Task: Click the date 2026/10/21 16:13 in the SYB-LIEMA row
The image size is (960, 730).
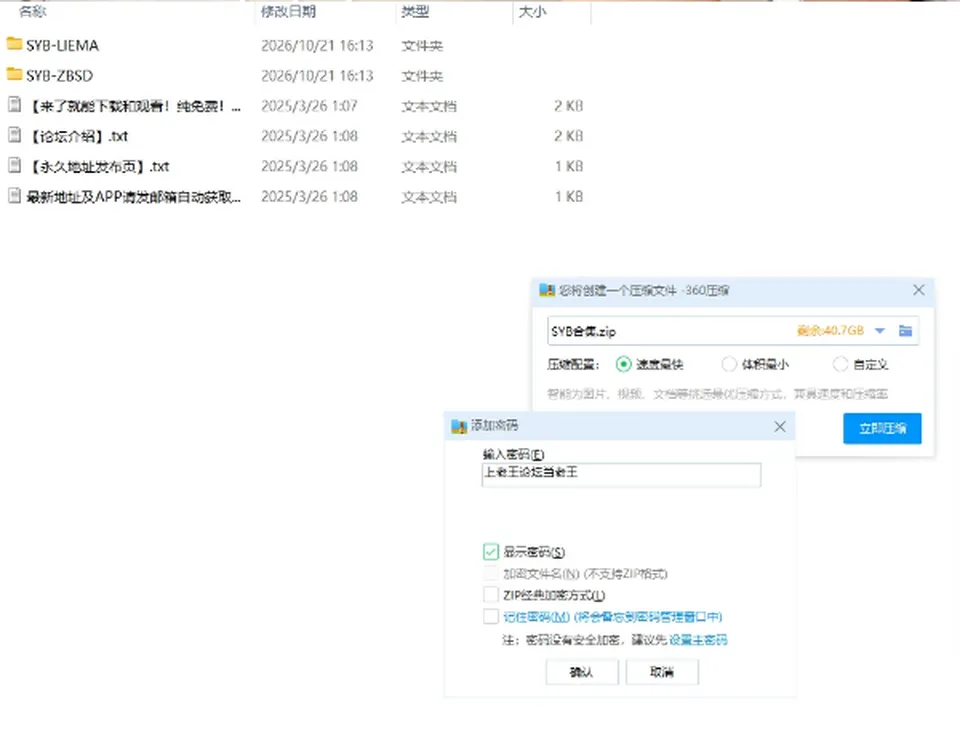Action: (317, 45)
